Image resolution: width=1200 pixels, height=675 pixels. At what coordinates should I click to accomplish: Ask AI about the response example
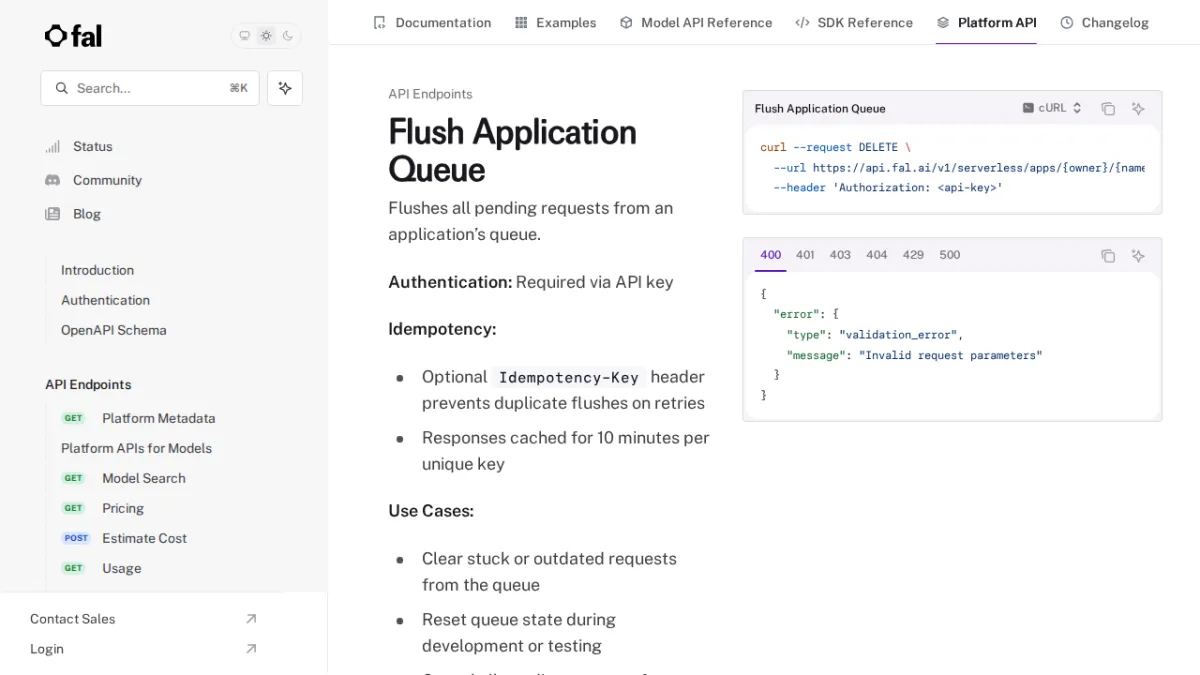tap(1138, 256)
